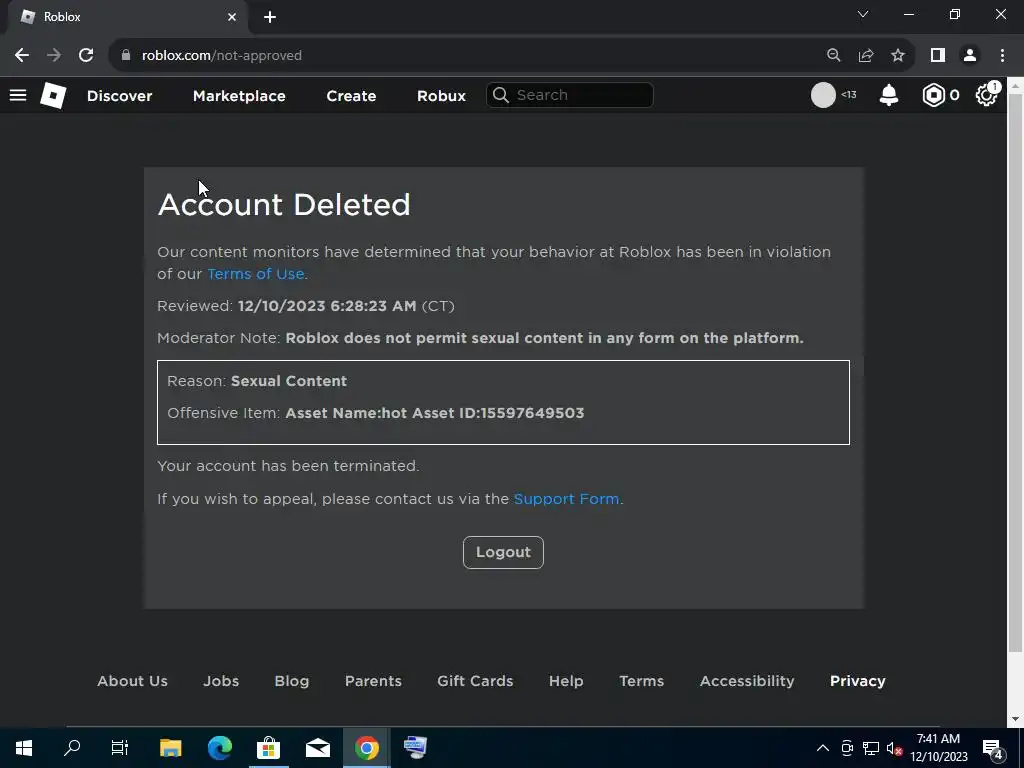
Task: Open the Windows Start menu
Action: (x=24, y=748)
